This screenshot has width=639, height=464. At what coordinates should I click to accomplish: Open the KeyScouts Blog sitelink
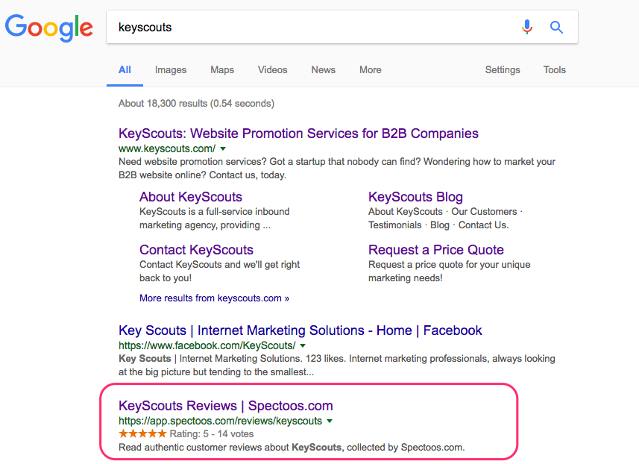pos(415,197)
